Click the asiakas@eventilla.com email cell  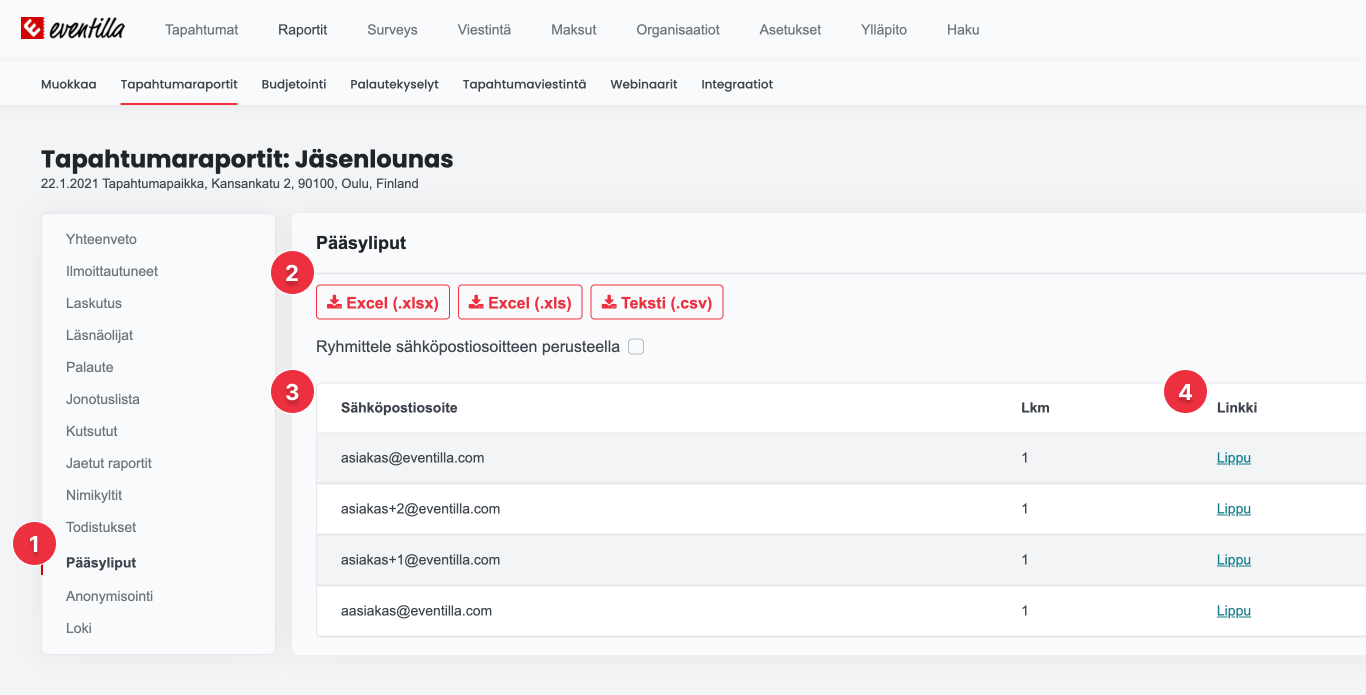[x=413, y=458]
